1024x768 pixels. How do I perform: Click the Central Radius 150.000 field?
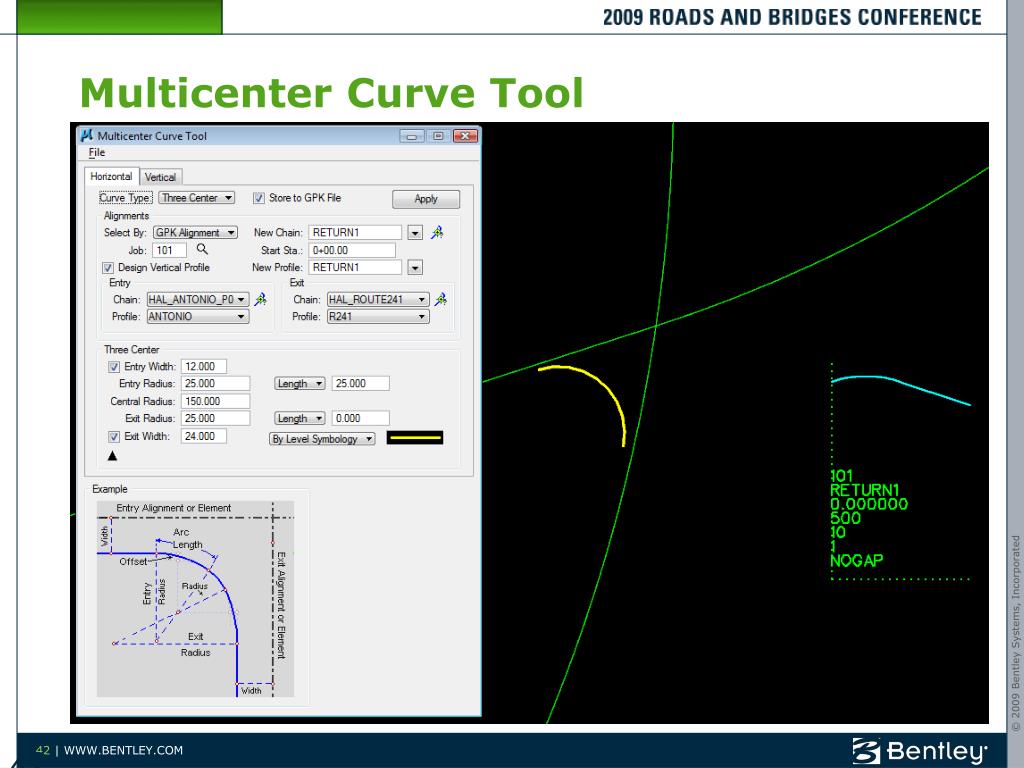(216, 401)
